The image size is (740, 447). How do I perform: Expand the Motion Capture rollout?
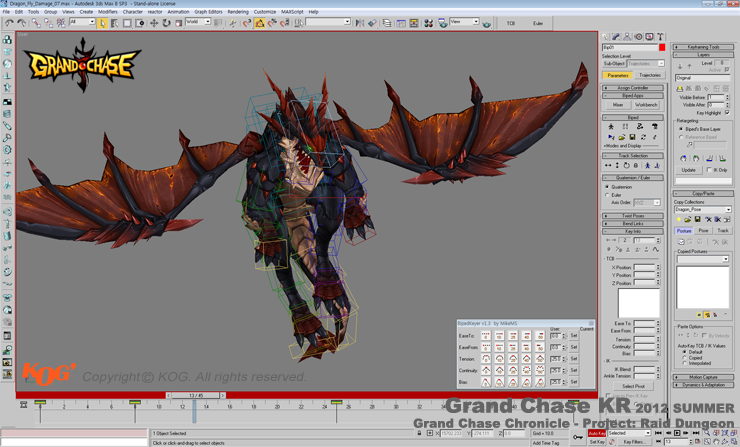pos(703,377)
